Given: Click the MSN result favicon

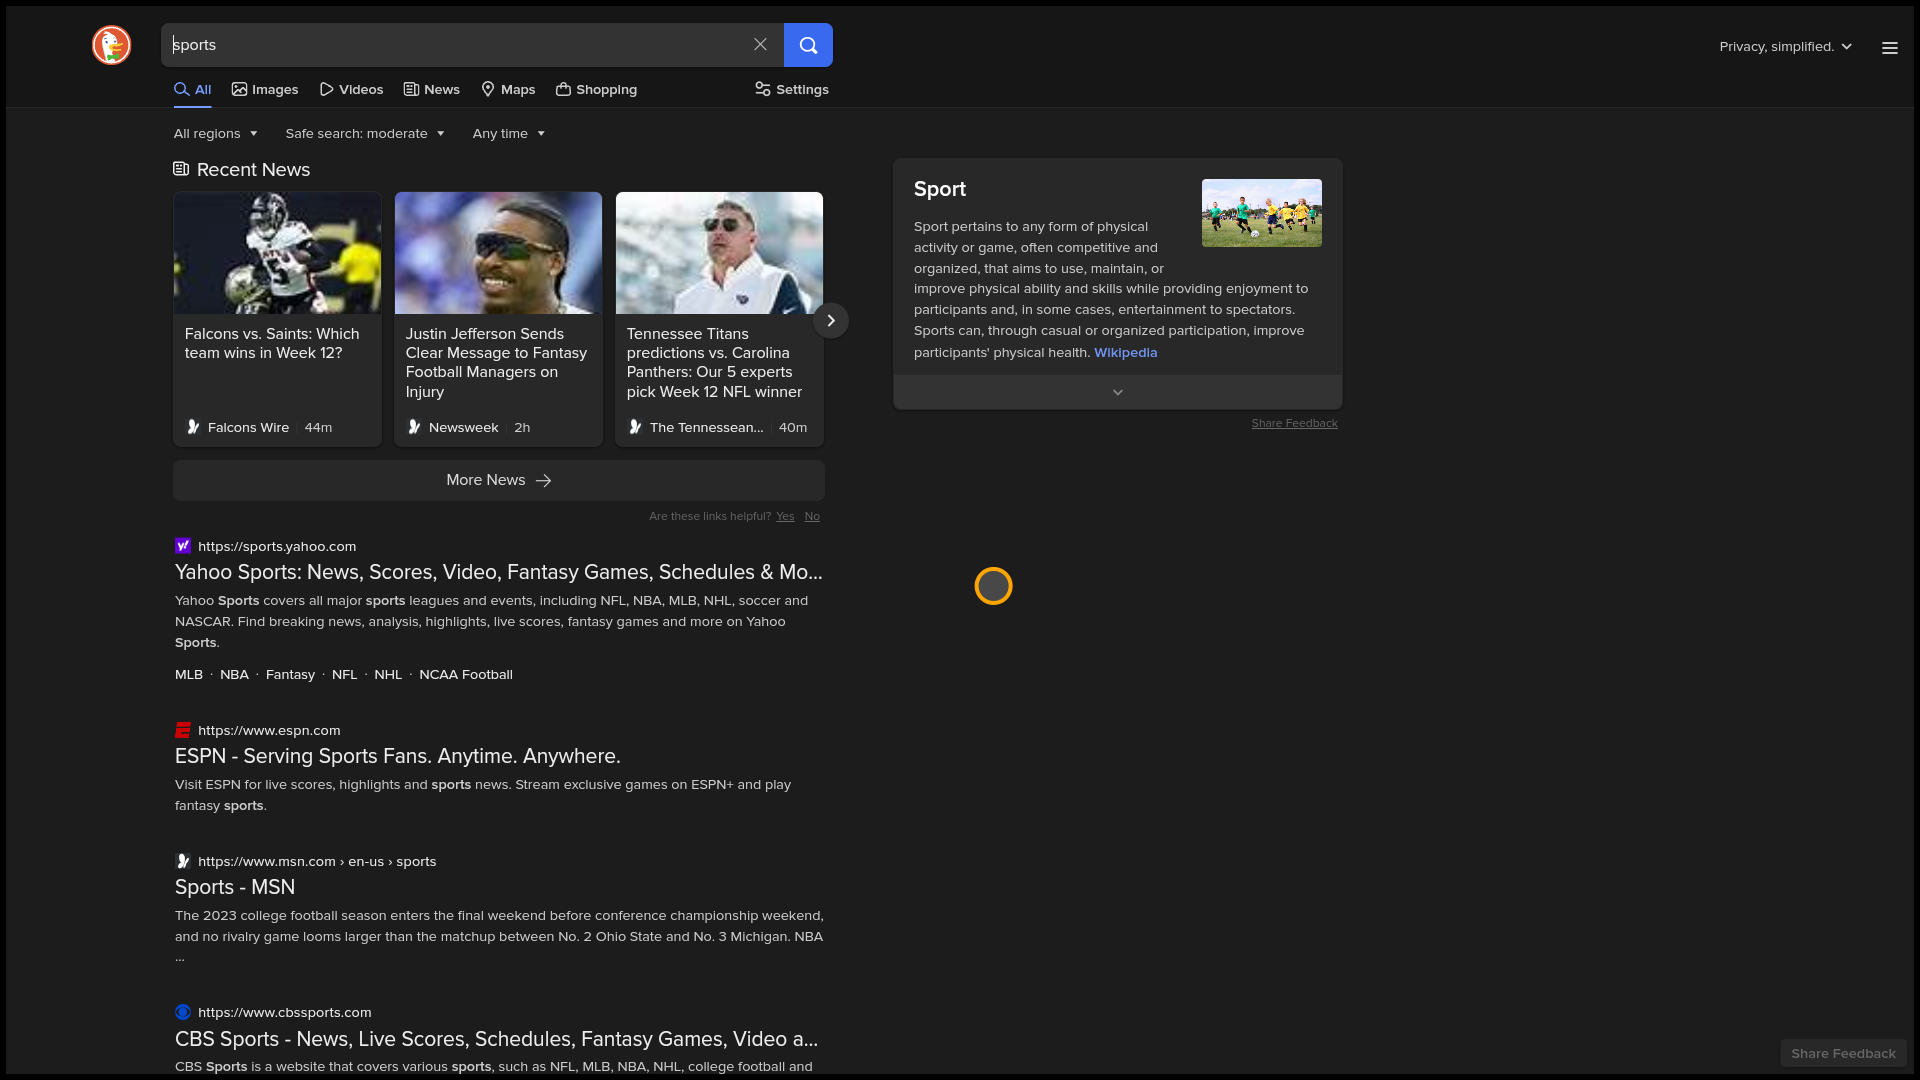Looking at the screenshot, I should click(x=183, y=861).
